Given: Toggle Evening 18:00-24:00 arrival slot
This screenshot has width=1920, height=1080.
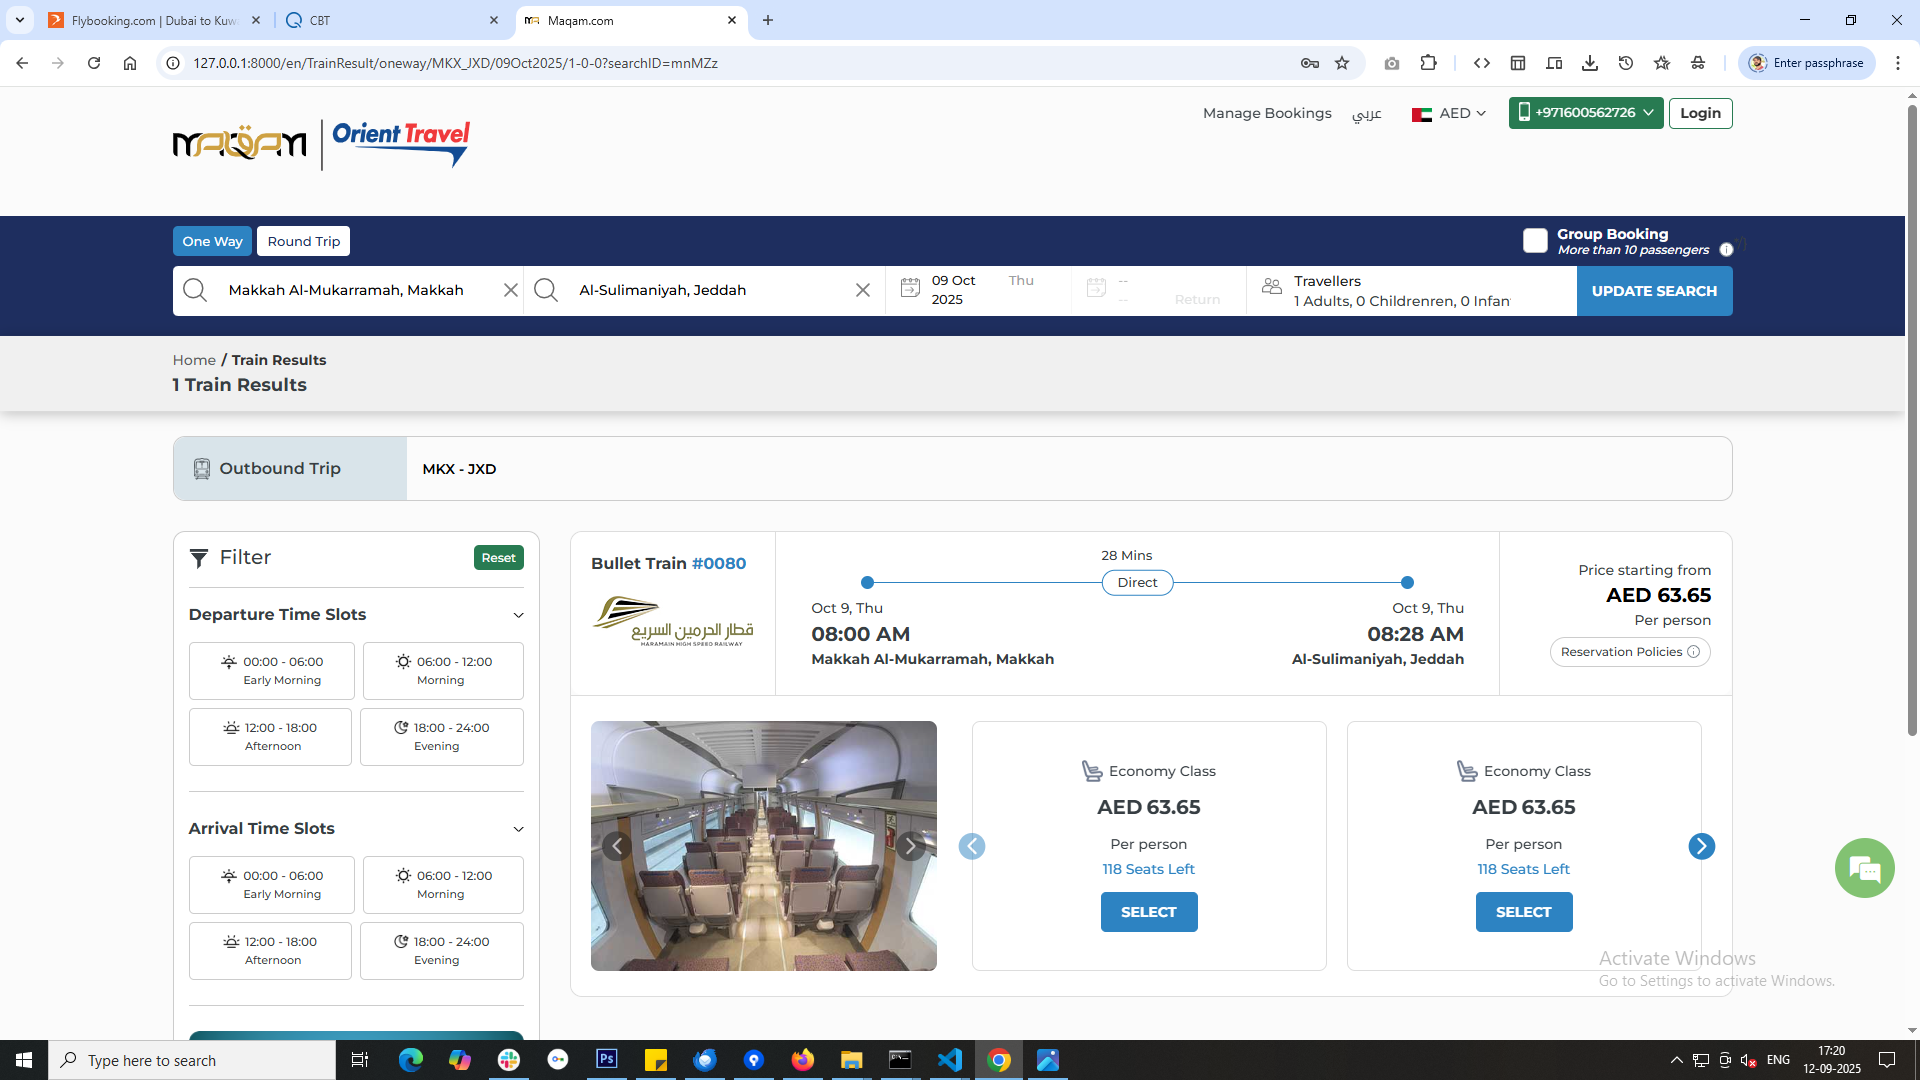Looking at the screenshot, I should pyautogui.click(x=442, y=951).
